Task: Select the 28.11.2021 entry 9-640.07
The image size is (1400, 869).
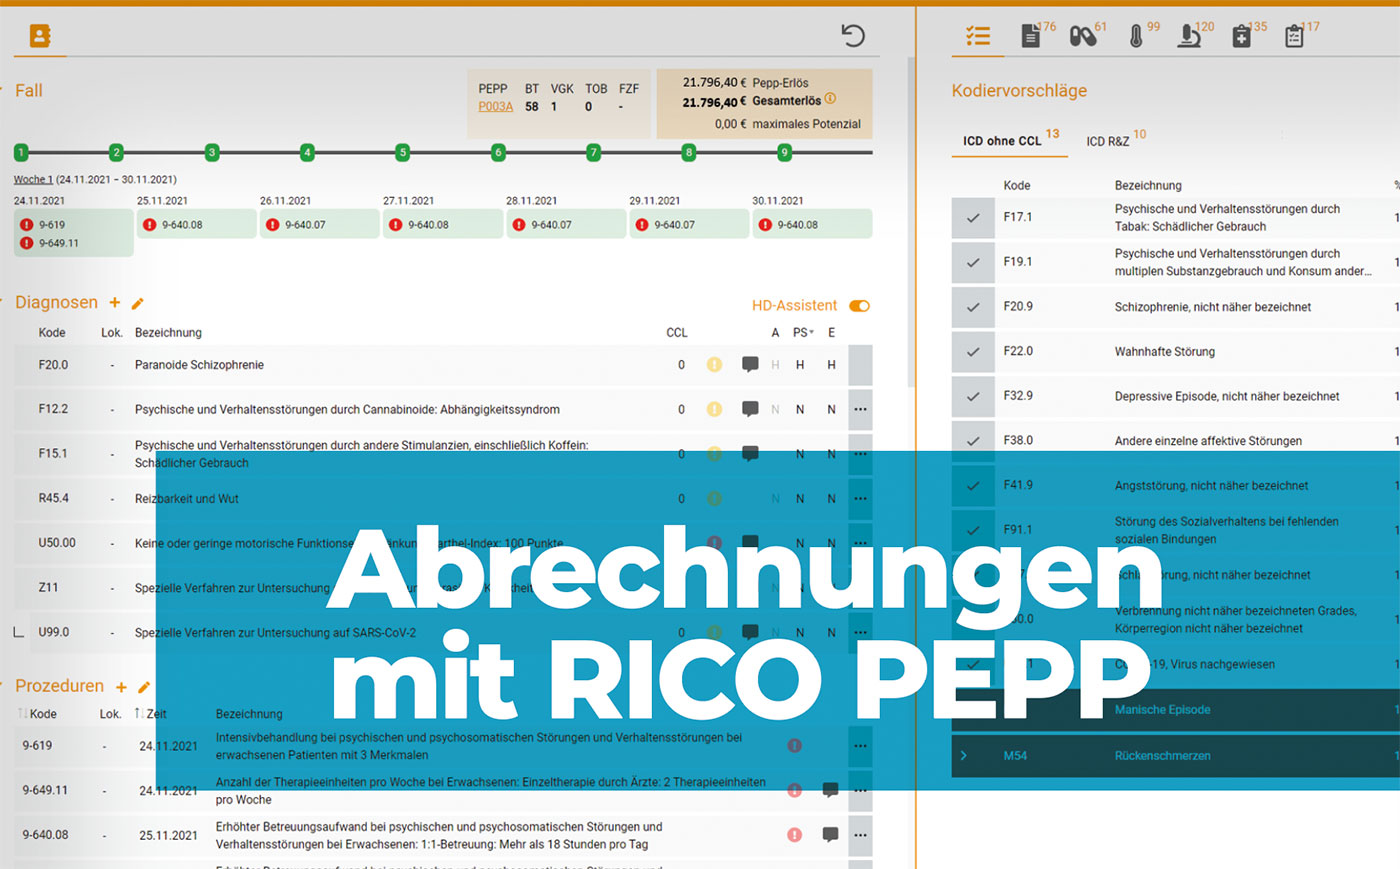Action: pos(565,224)
